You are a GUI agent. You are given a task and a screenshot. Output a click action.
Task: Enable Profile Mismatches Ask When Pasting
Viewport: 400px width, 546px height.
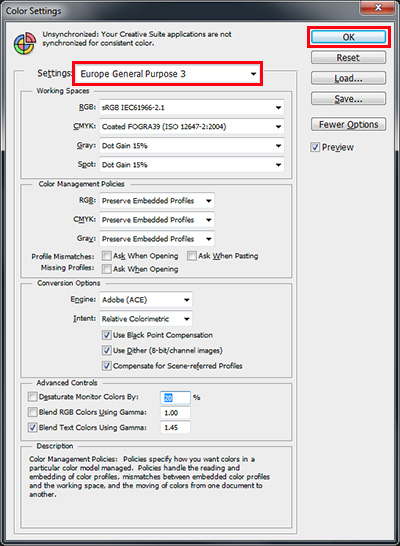coord(192,256)
